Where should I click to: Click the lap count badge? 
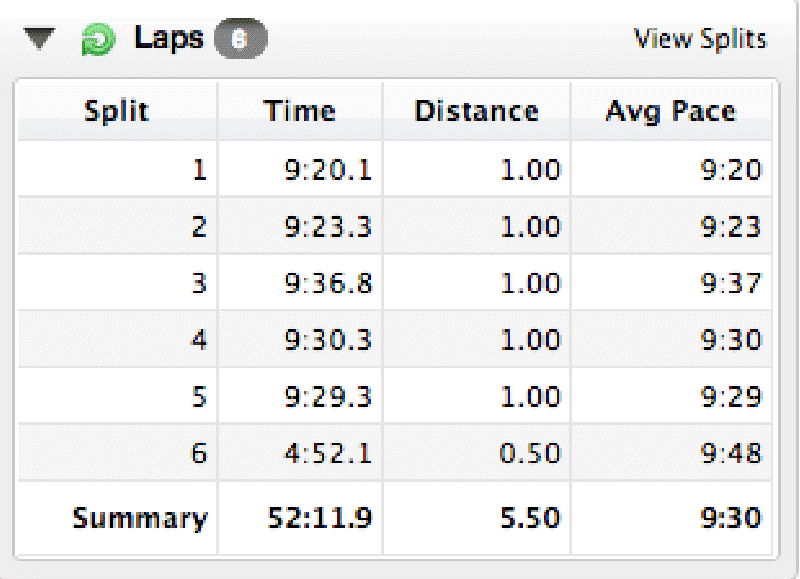coord(239,40)
